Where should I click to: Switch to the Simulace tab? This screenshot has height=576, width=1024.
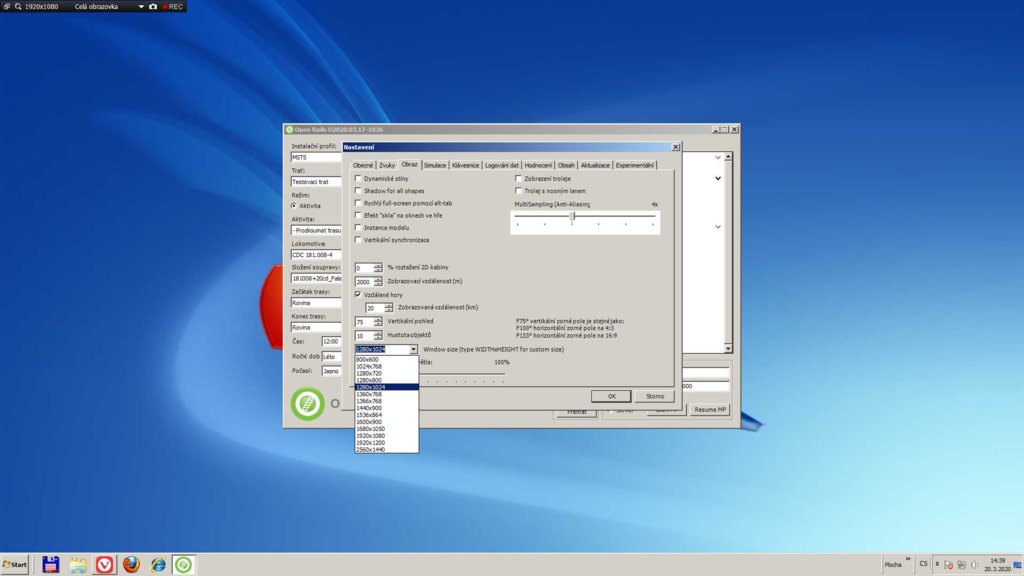pyautogui.click(x=434, y=165)
